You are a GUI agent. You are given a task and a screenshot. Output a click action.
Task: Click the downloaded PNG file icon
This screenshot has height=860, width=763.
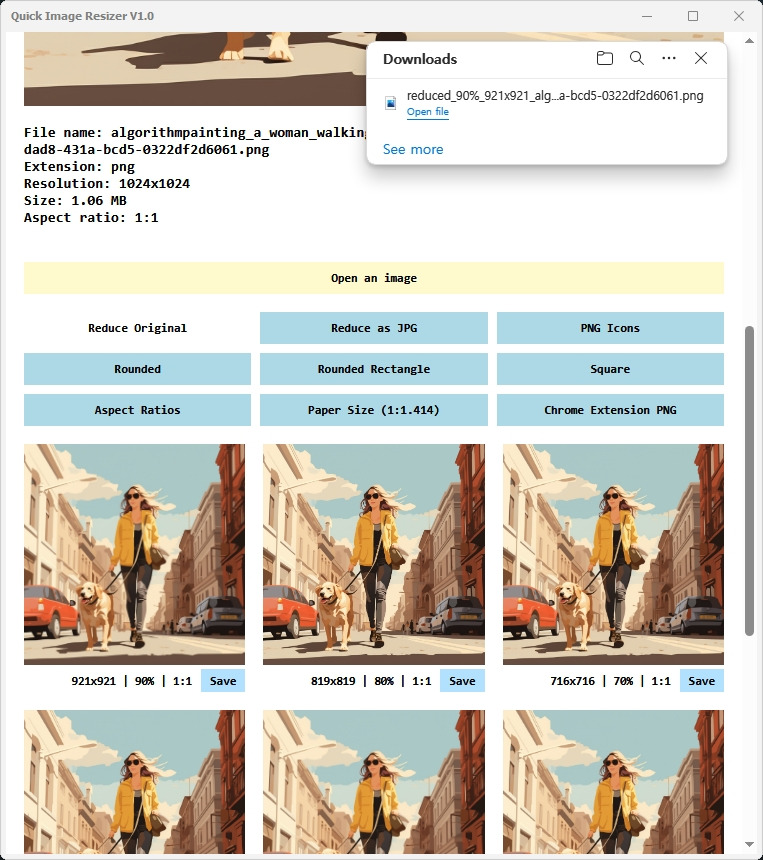391,103
